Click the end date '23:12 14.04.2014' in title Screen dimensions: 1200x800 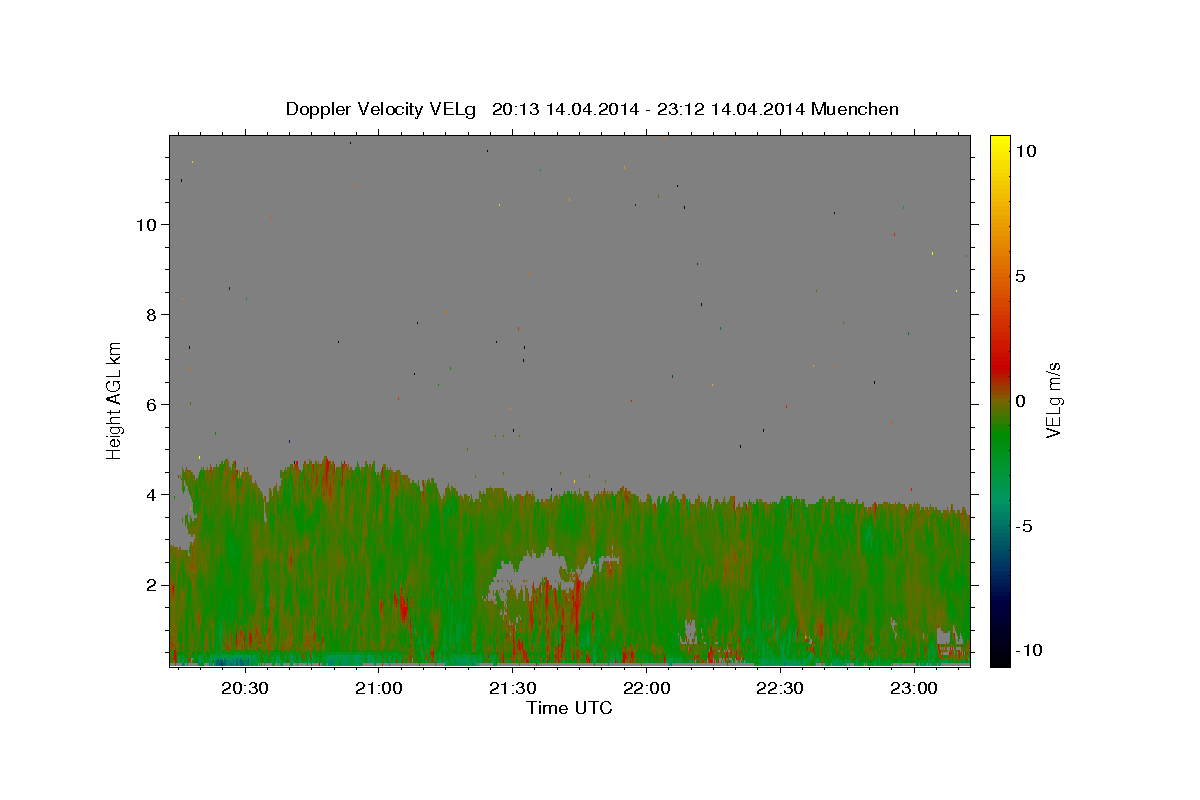coord(732,109)
